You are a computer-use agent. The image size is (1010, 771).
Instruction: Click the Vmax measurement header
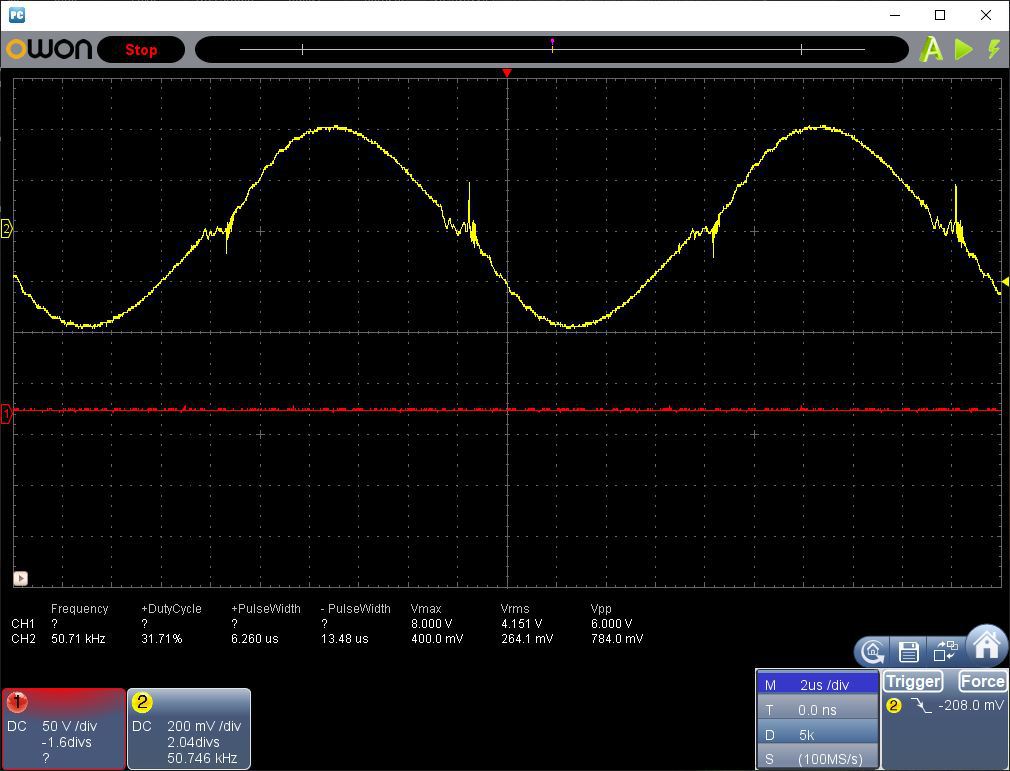point(426,609)
